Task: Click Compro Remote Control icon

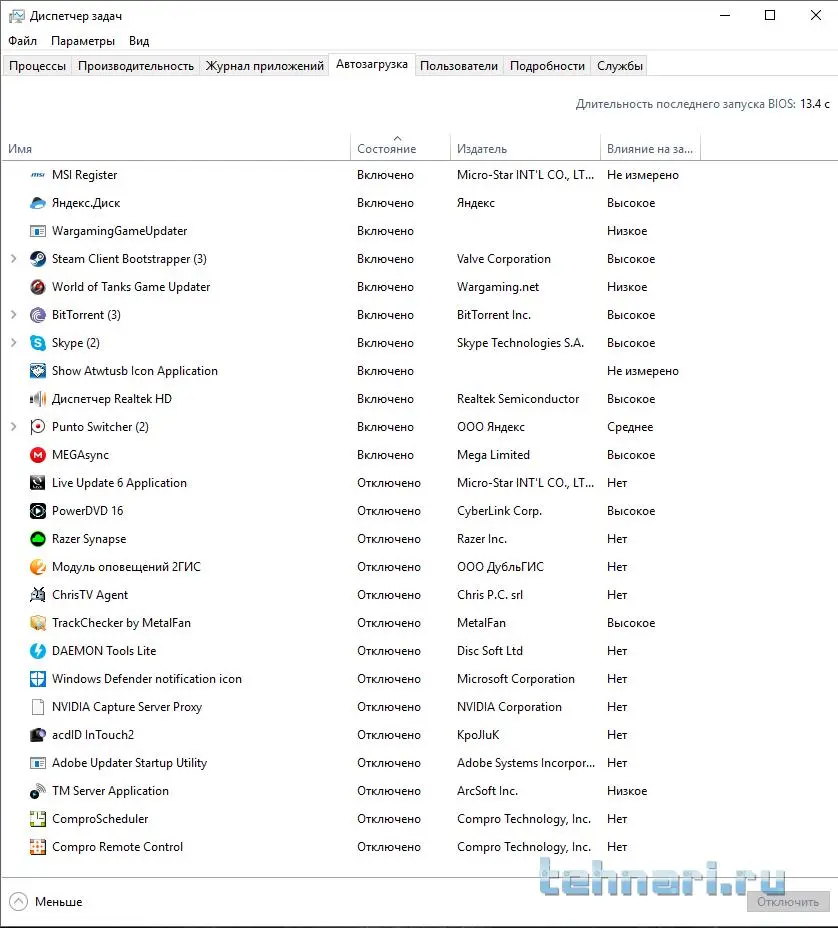Action: click(38, 847)
